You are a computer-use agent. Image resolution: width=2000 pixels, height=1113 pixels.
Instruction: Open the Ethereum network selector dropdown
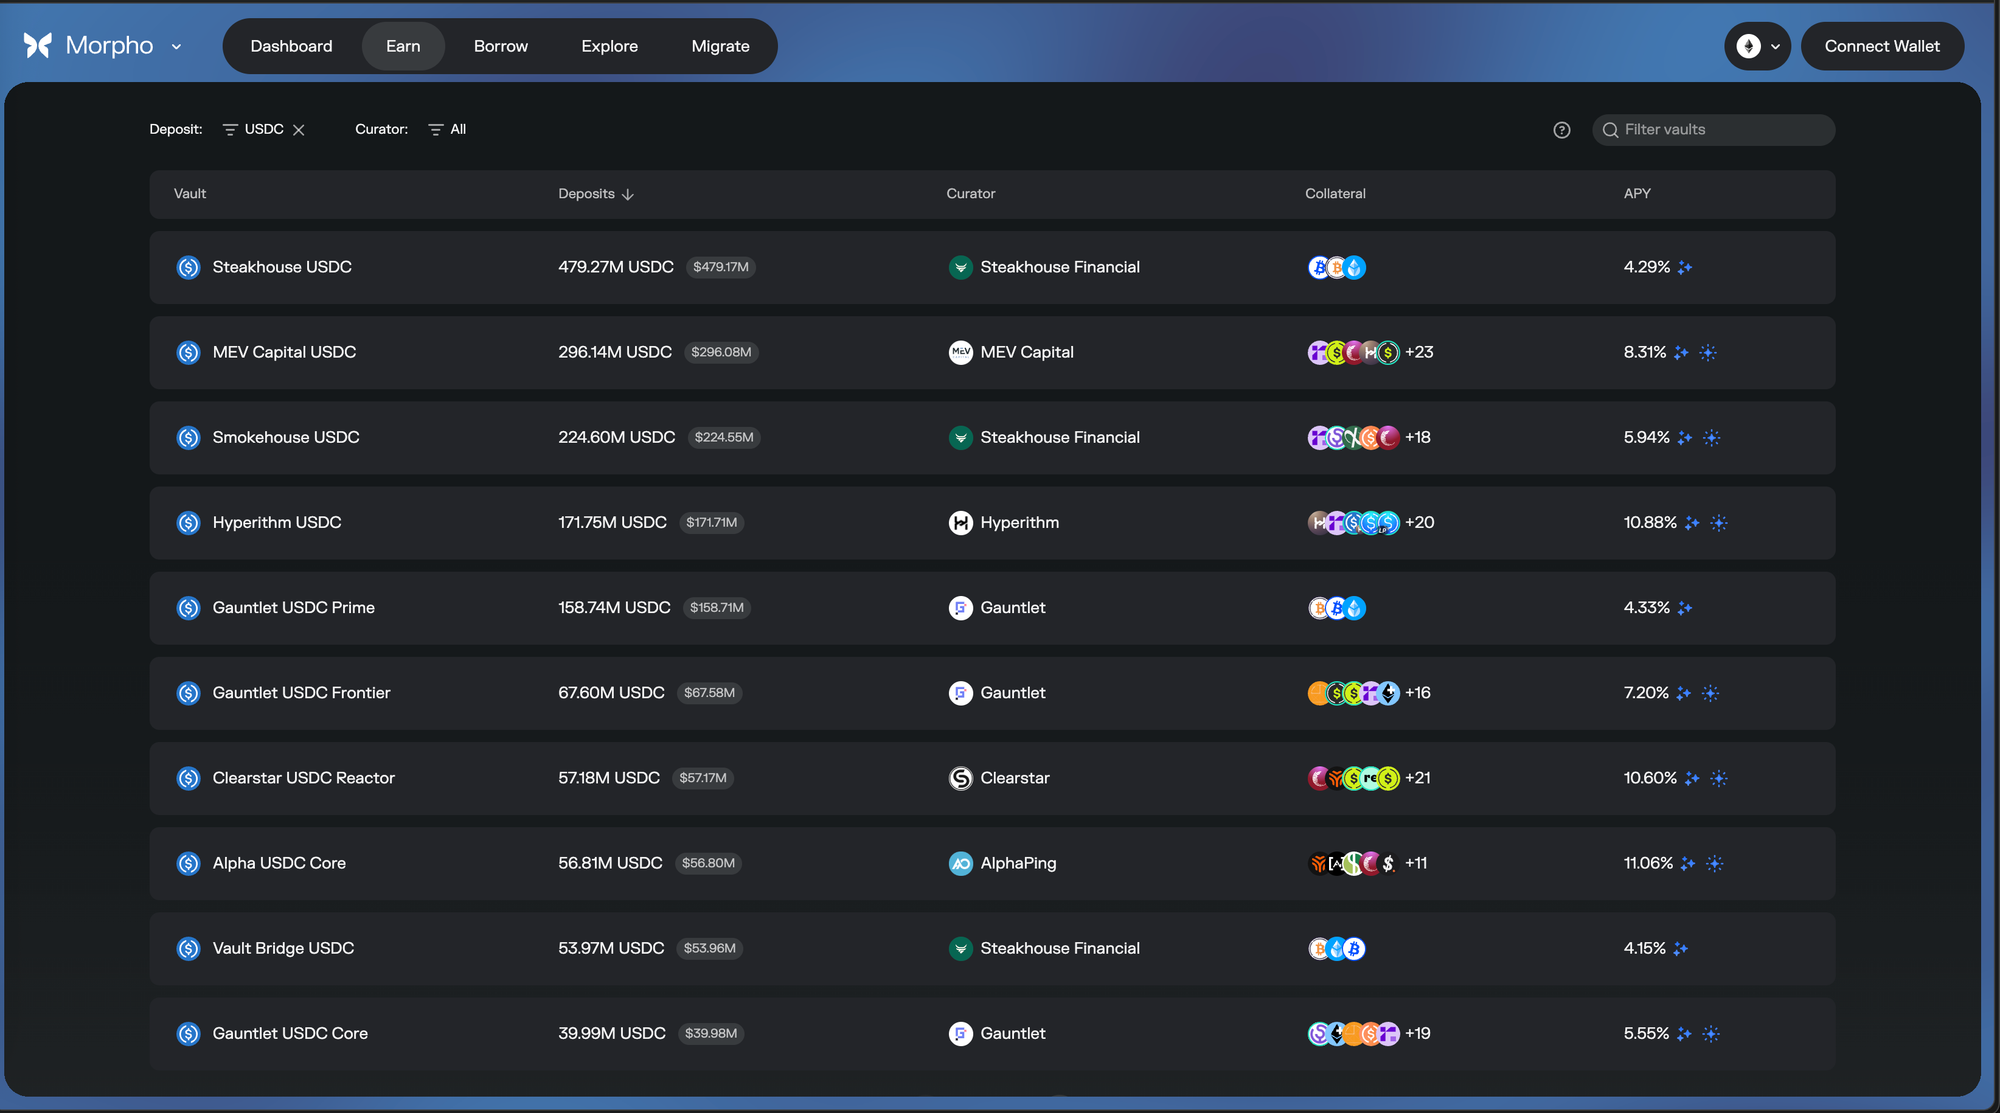(1757, 46)
